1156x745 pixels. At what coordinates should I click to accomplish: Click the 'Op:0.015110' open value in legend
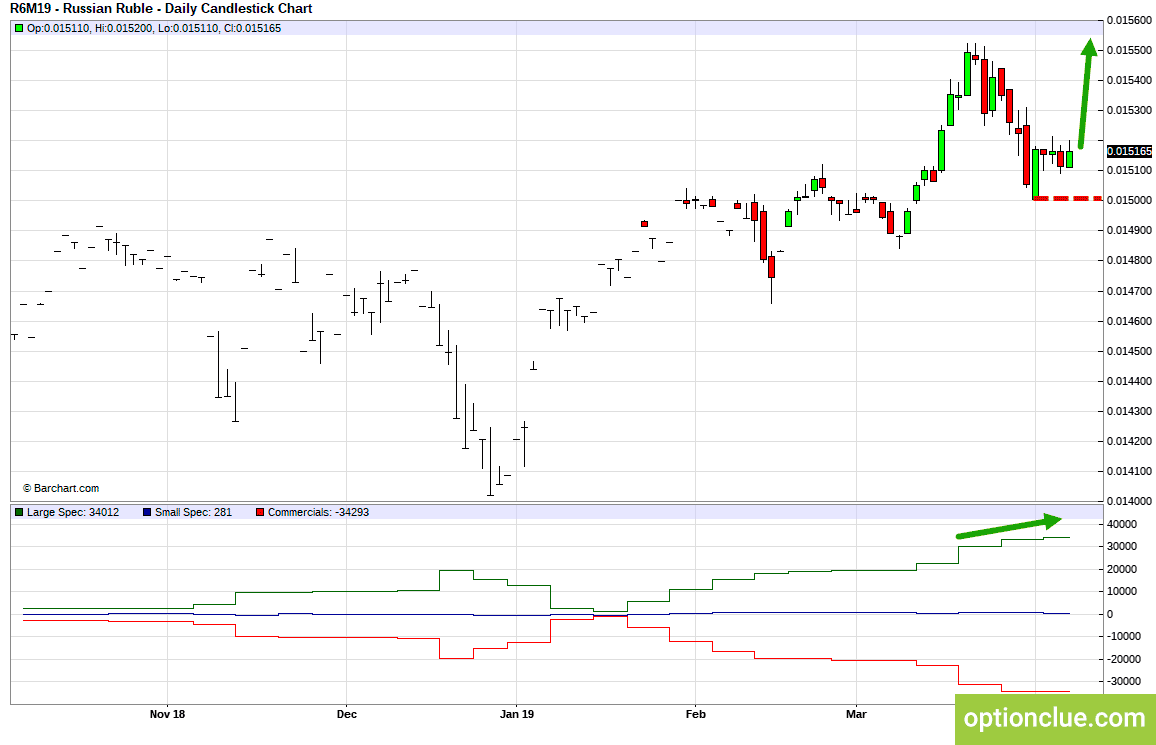[x=58, y=29]
